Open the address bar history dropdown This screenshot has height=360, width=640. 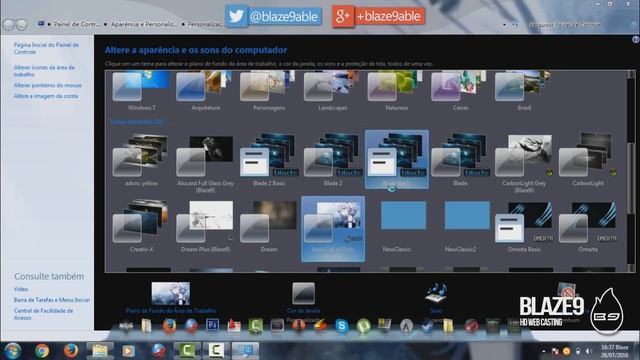tap(504, 24)
